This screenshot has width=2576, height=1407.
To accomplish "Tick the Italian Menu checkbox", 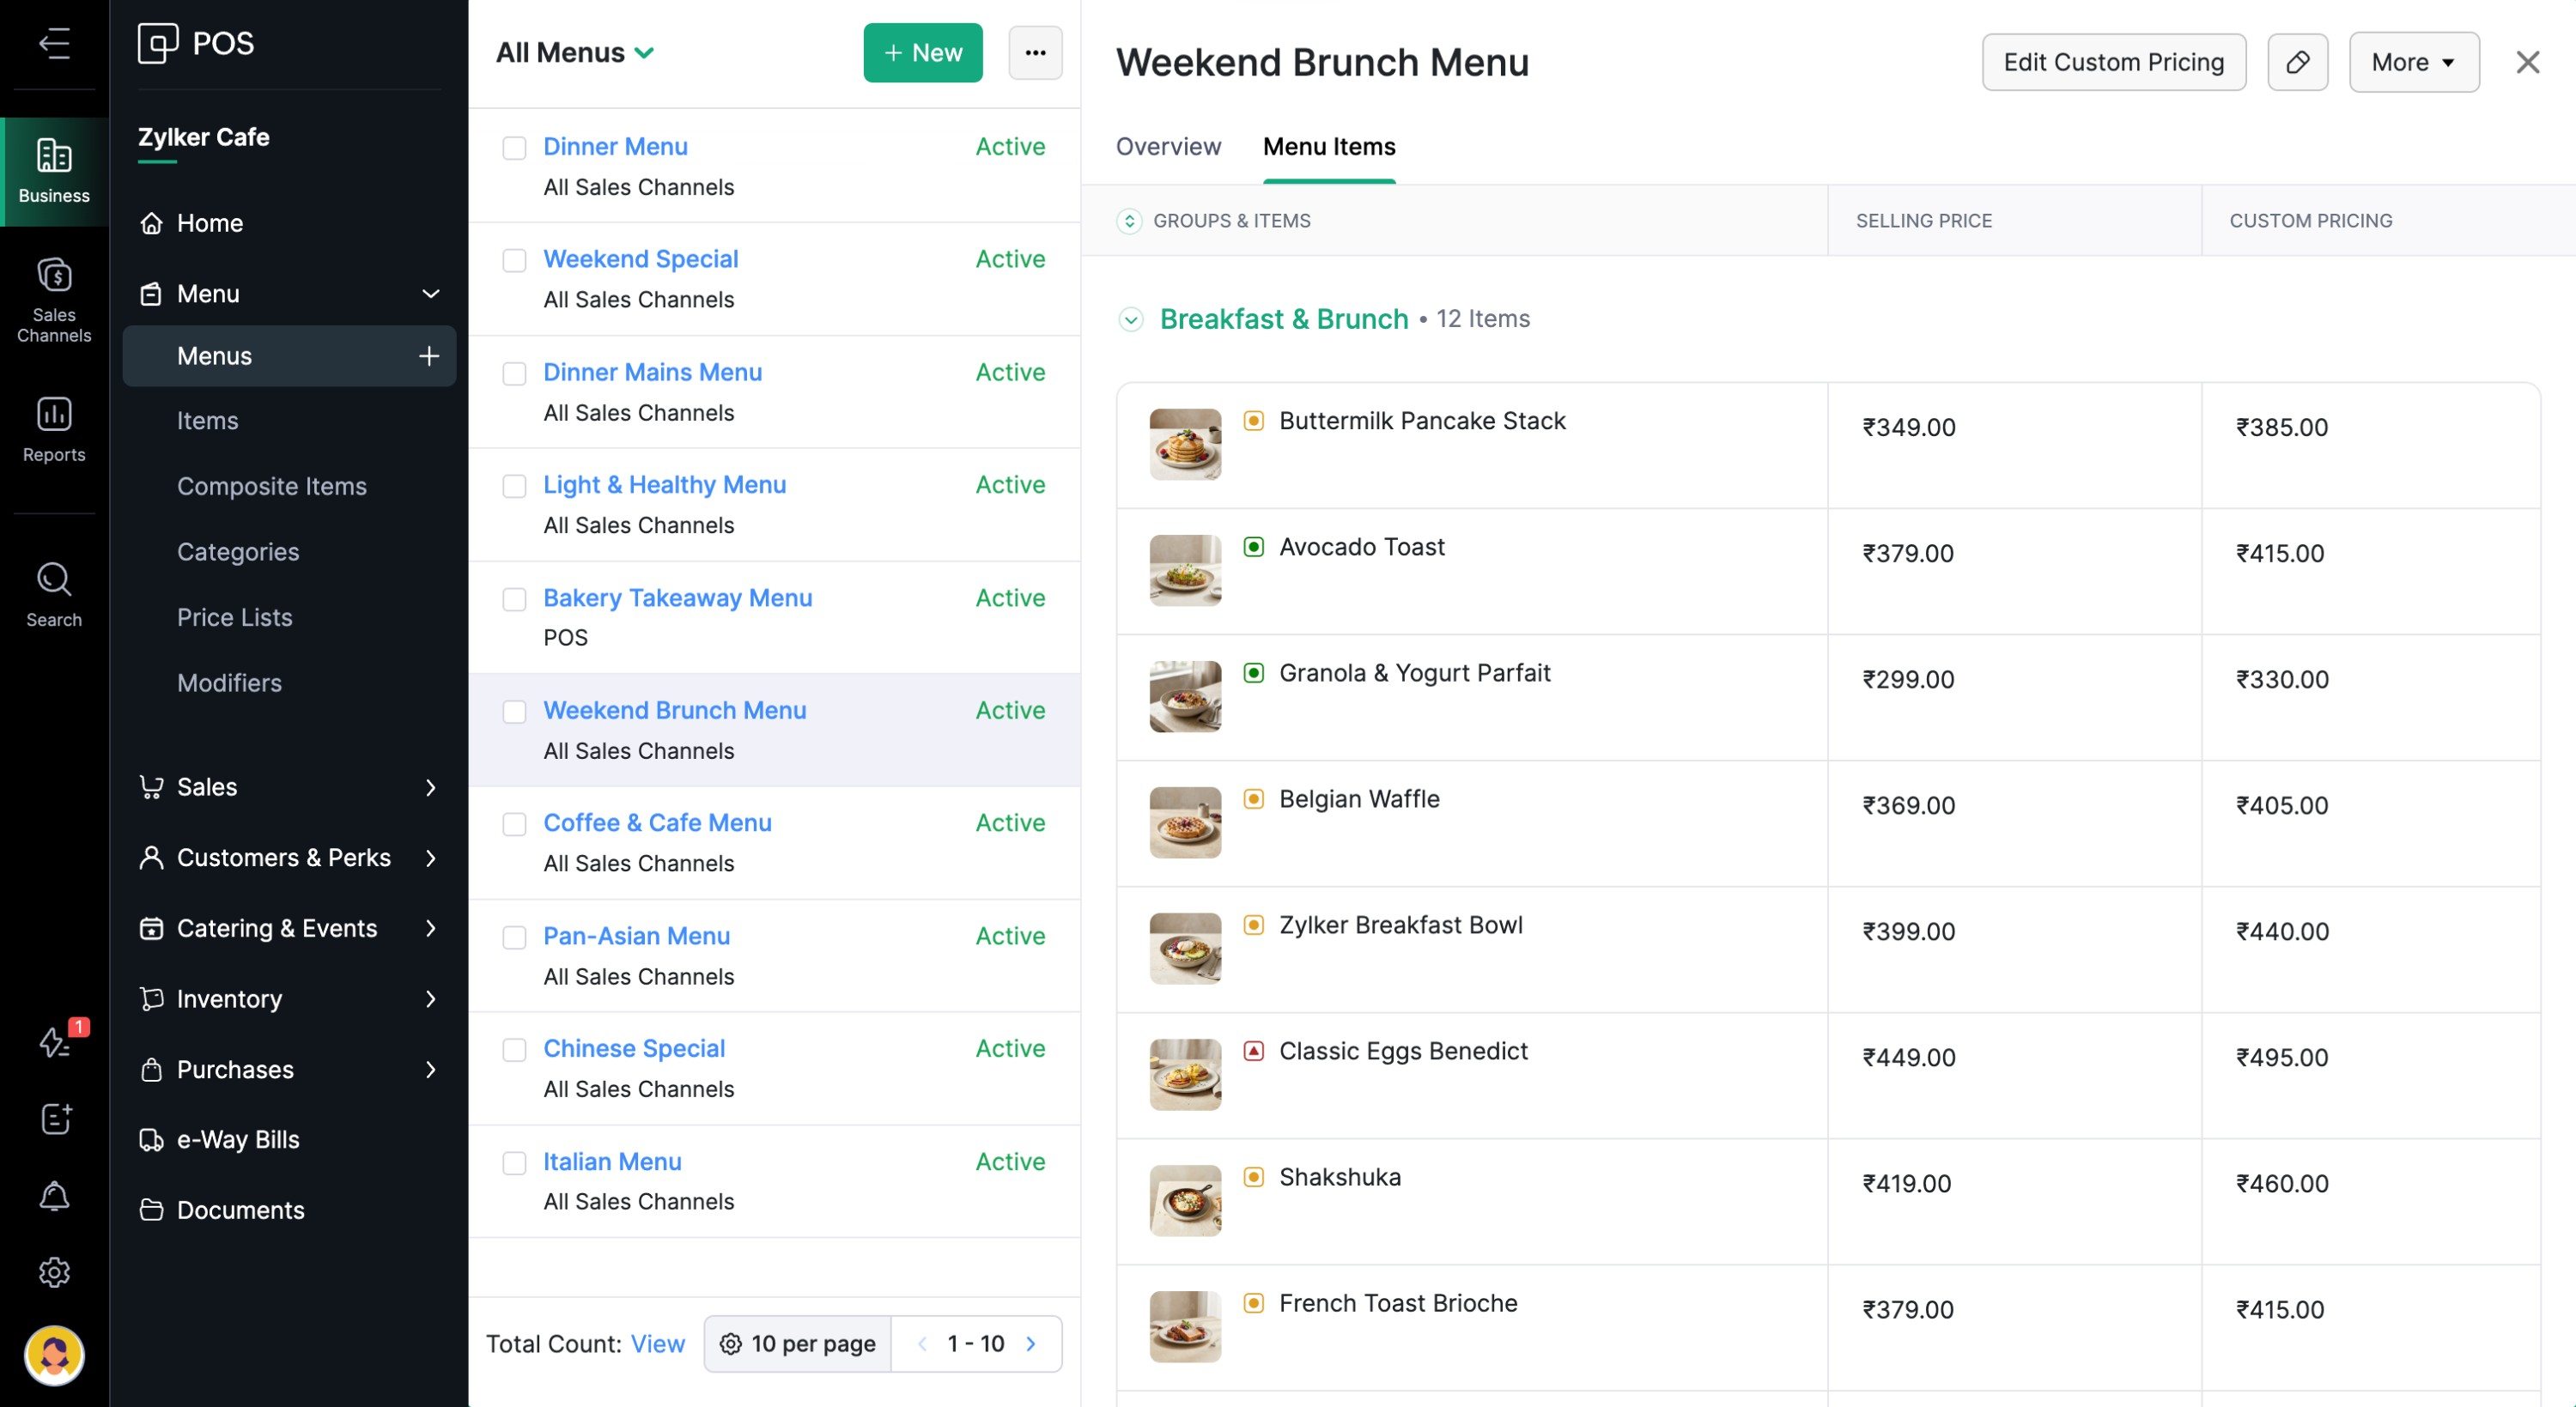I will point(514,1163).
